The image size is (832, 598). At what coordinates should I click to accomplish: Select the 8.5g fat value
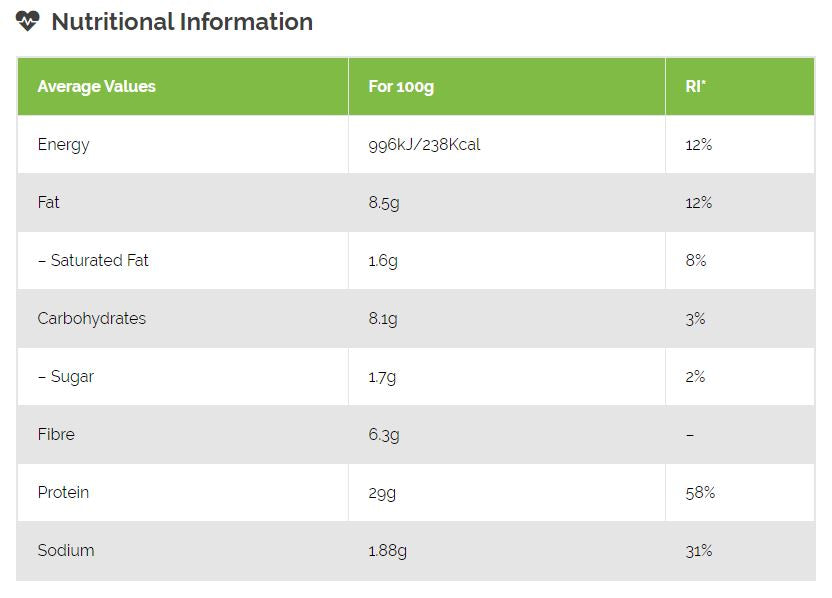383,202
